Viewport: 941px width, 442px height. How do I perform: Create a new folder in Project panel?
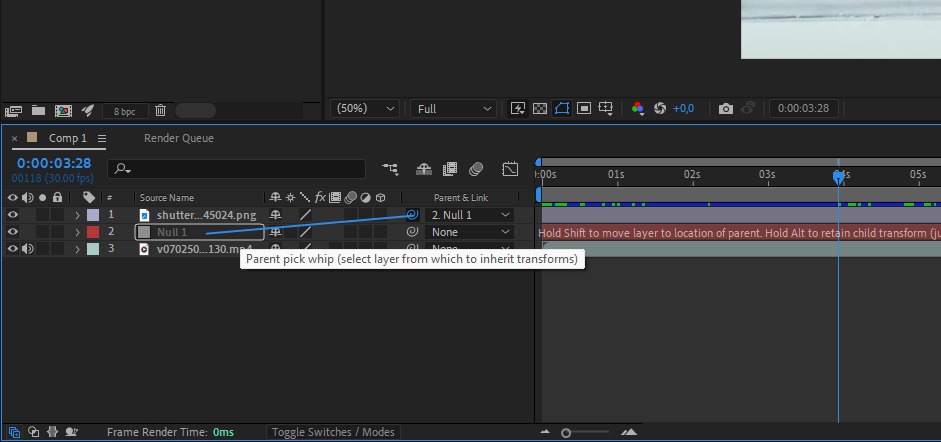coord(38,110)
